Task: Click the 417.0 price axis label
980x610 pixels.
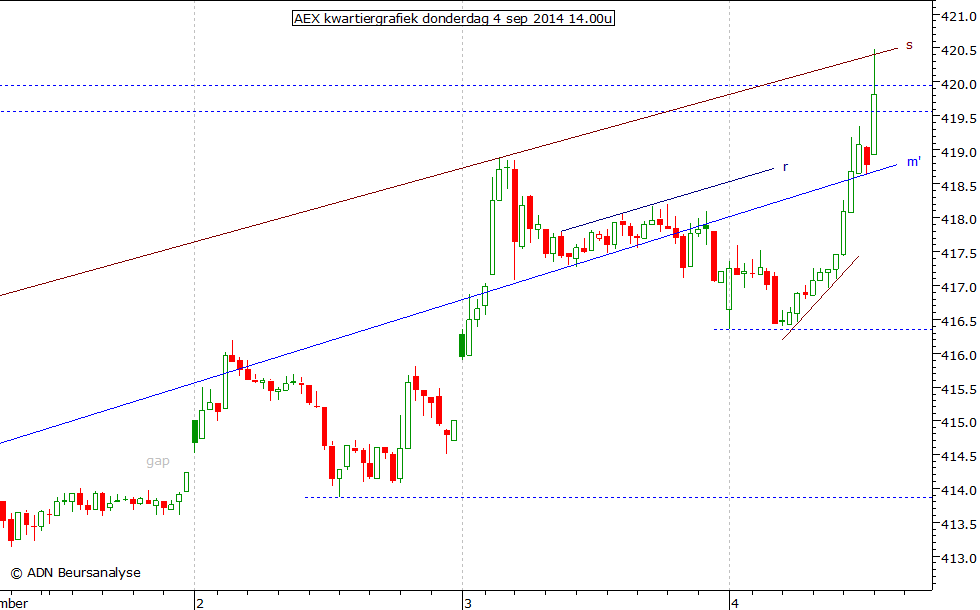Action: (959, 288)
